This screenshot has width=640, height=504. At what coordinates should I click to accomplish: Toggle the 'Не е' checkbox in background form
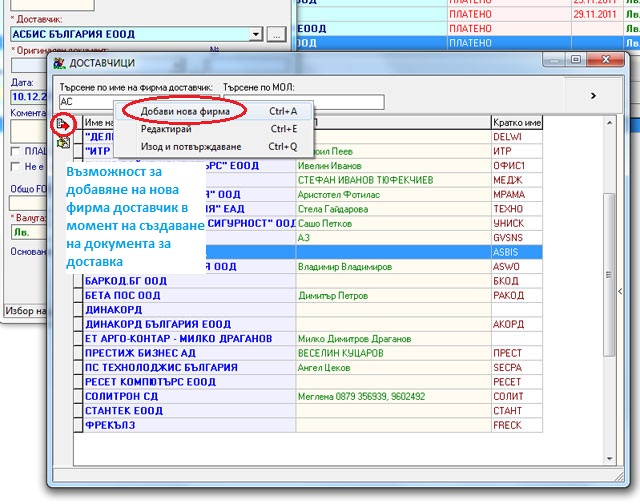coord(16,167)
